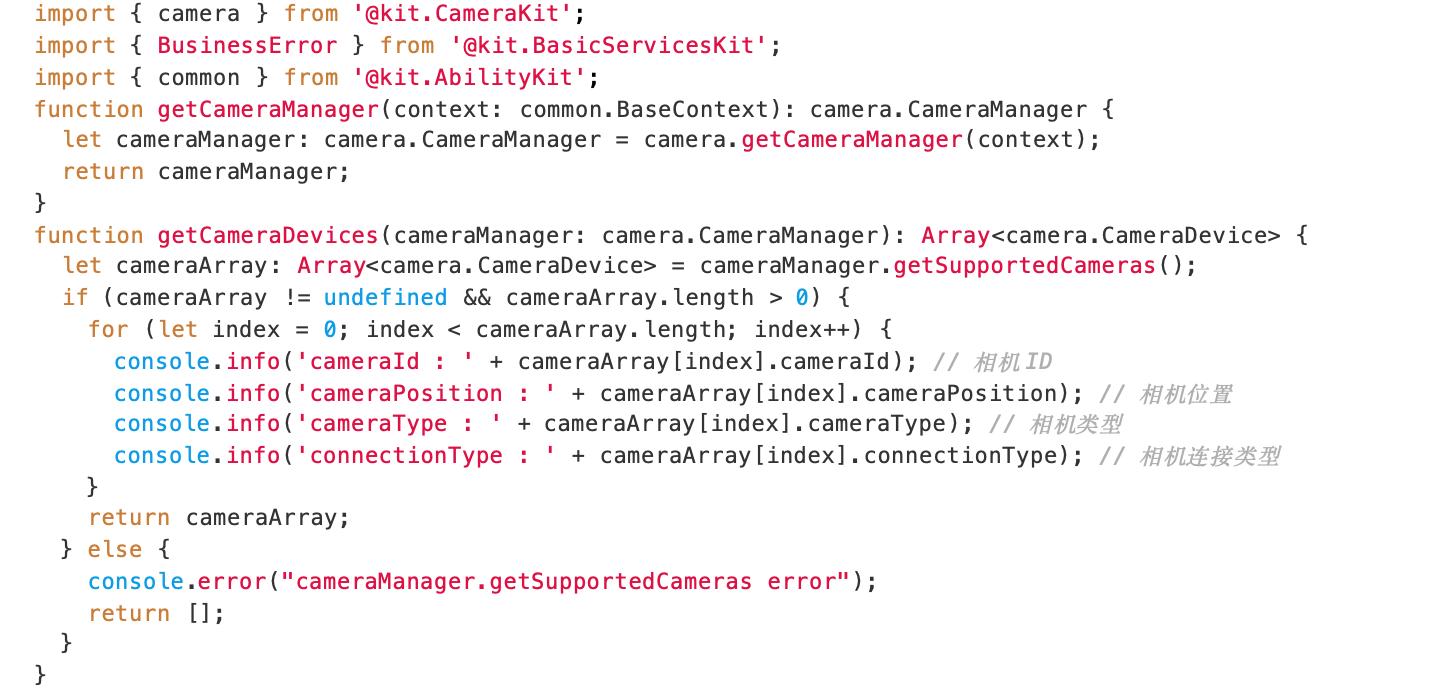The height and width of the screenshot is (690, 1444).
Task: Click the 相机连接类型 comment
Action: 1190,456
